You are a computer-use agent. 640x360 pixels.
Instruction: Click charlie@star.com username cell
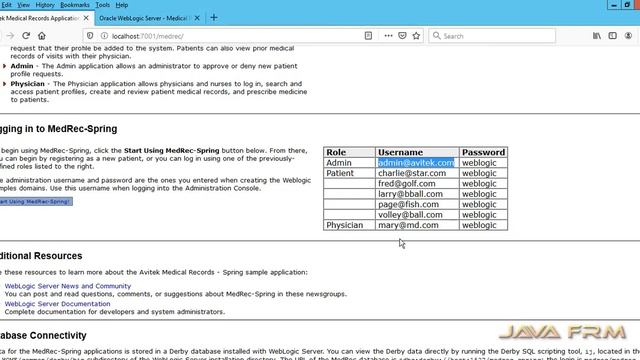pos(417,173)
